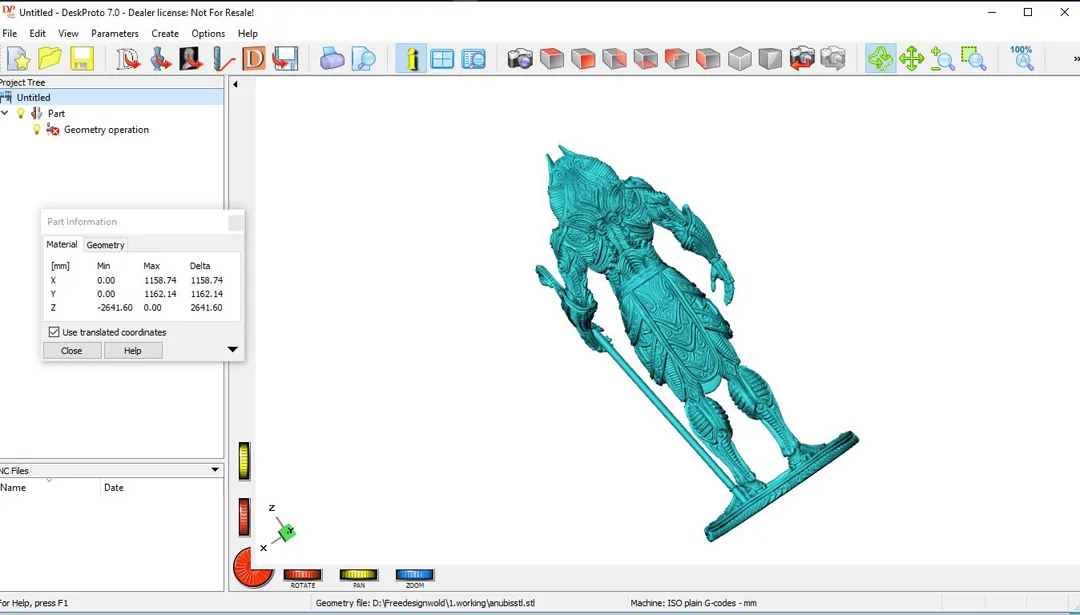Activate the green pan arrows icon
The width and height of the screenshot is (1080, 615).
tap(911, 59)
